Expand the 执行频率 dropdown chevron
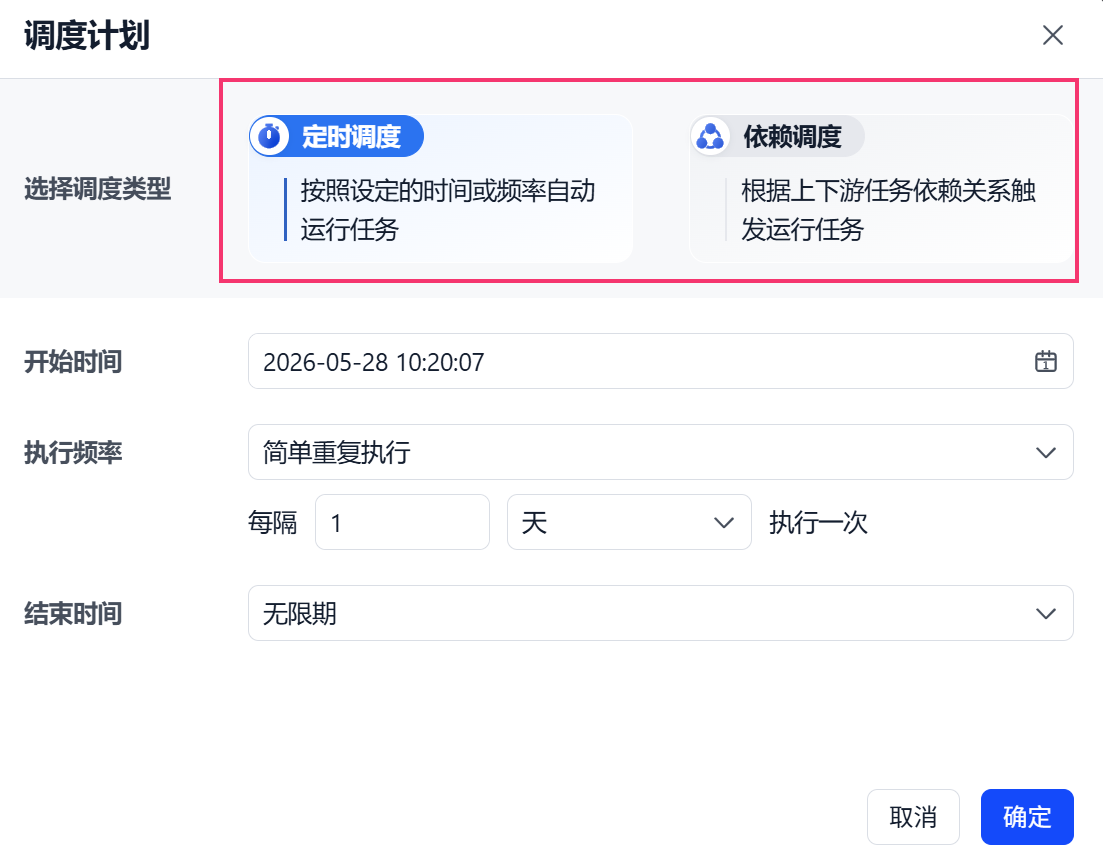Screen dimensions: 1103x852 coord(1045,452)
